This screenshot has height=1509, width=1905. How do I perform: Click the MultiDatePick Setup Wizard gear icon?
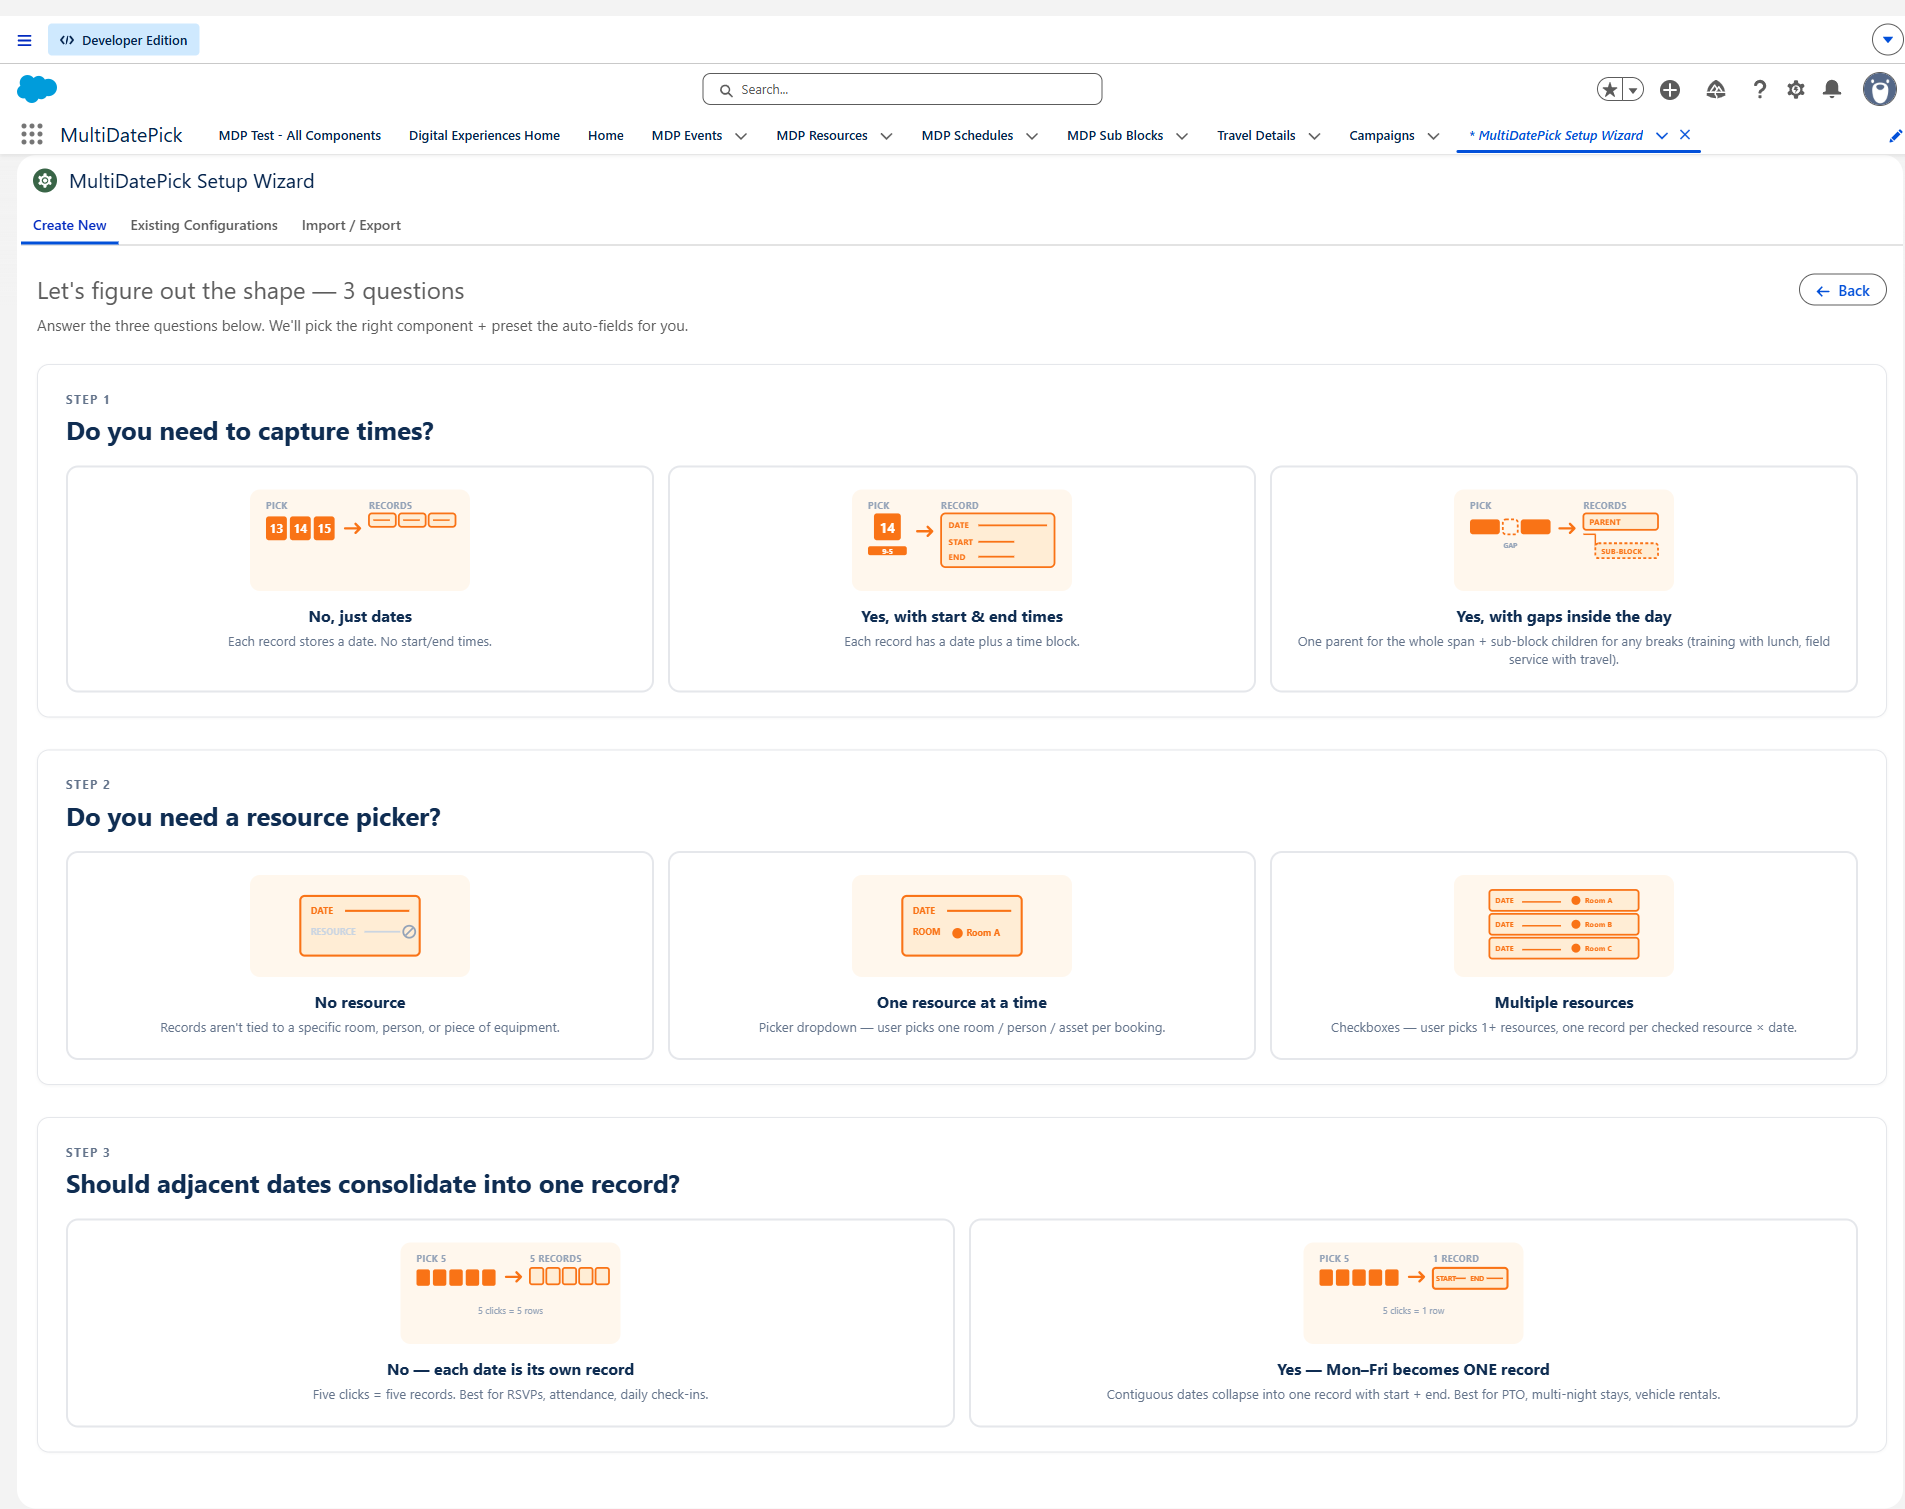click(45, 181)
